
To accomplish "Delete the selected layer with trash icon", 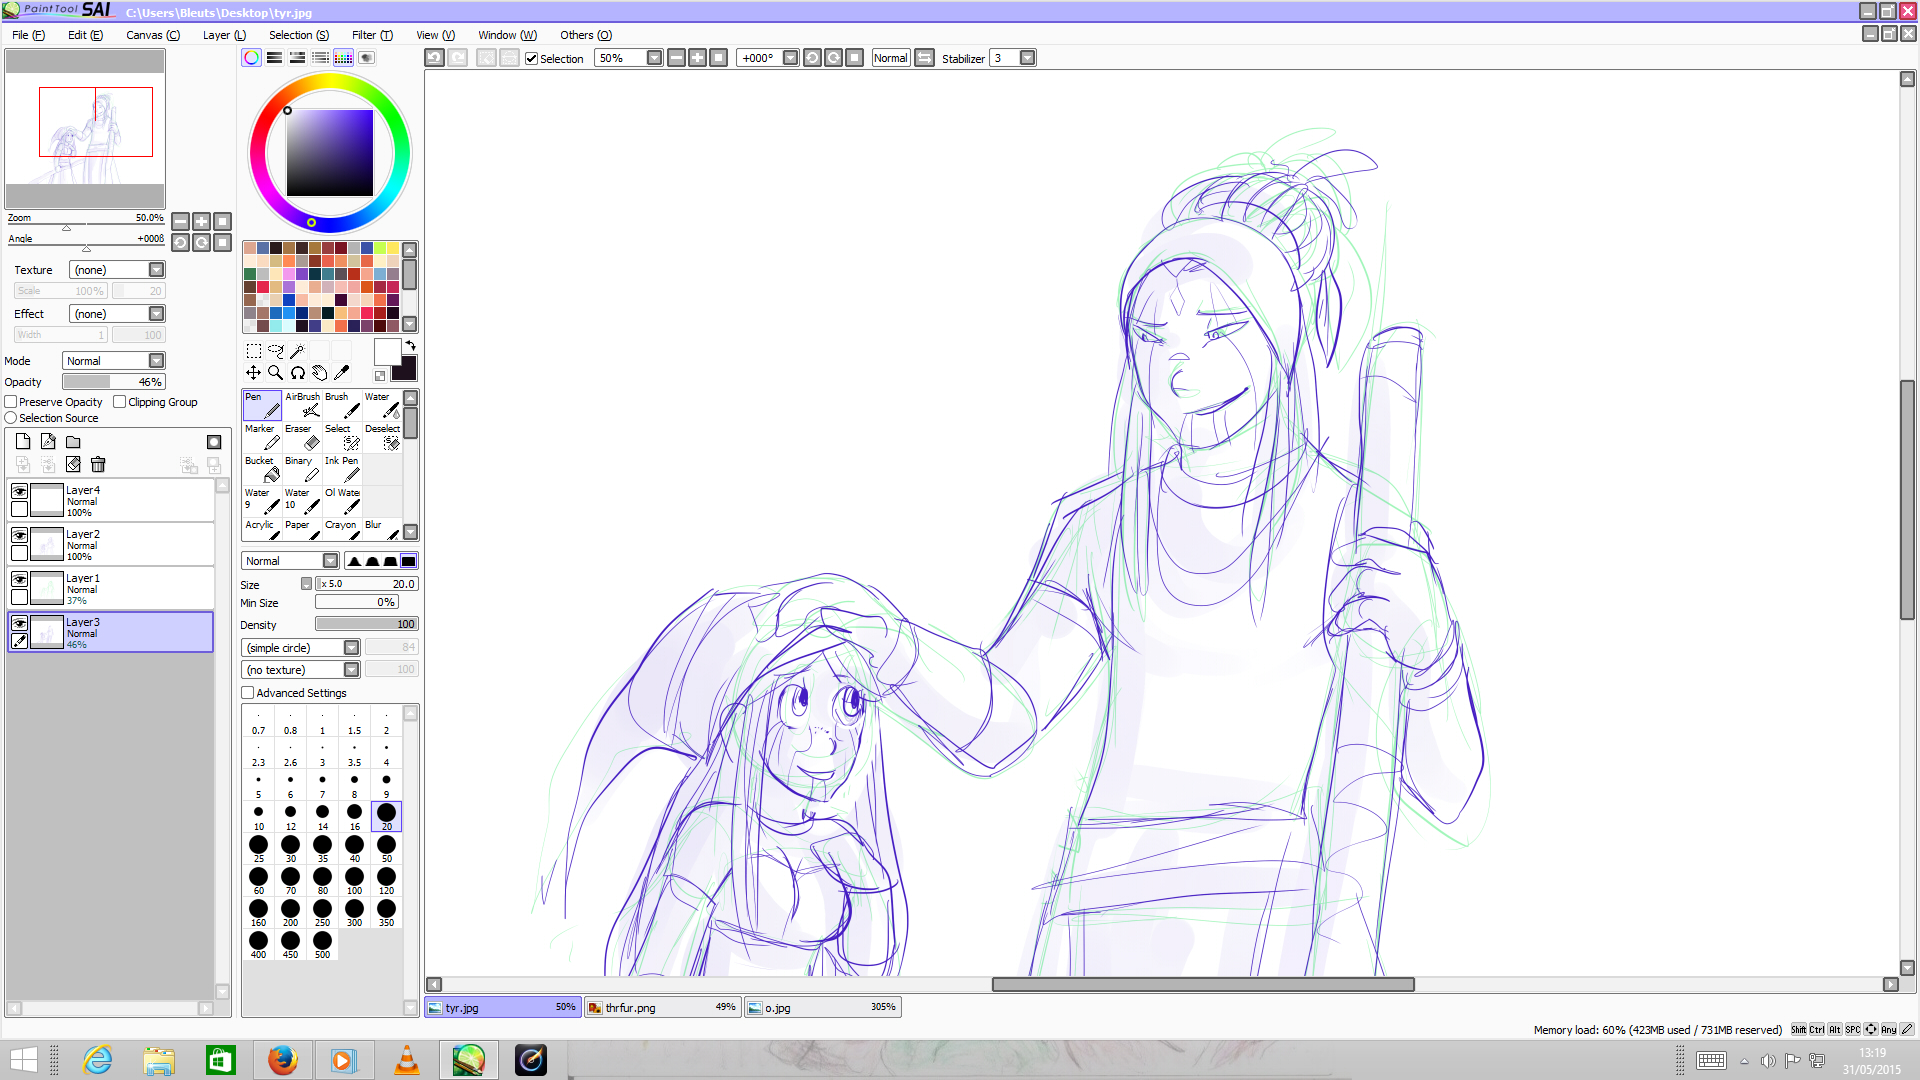I will click(x=98, y=465).
